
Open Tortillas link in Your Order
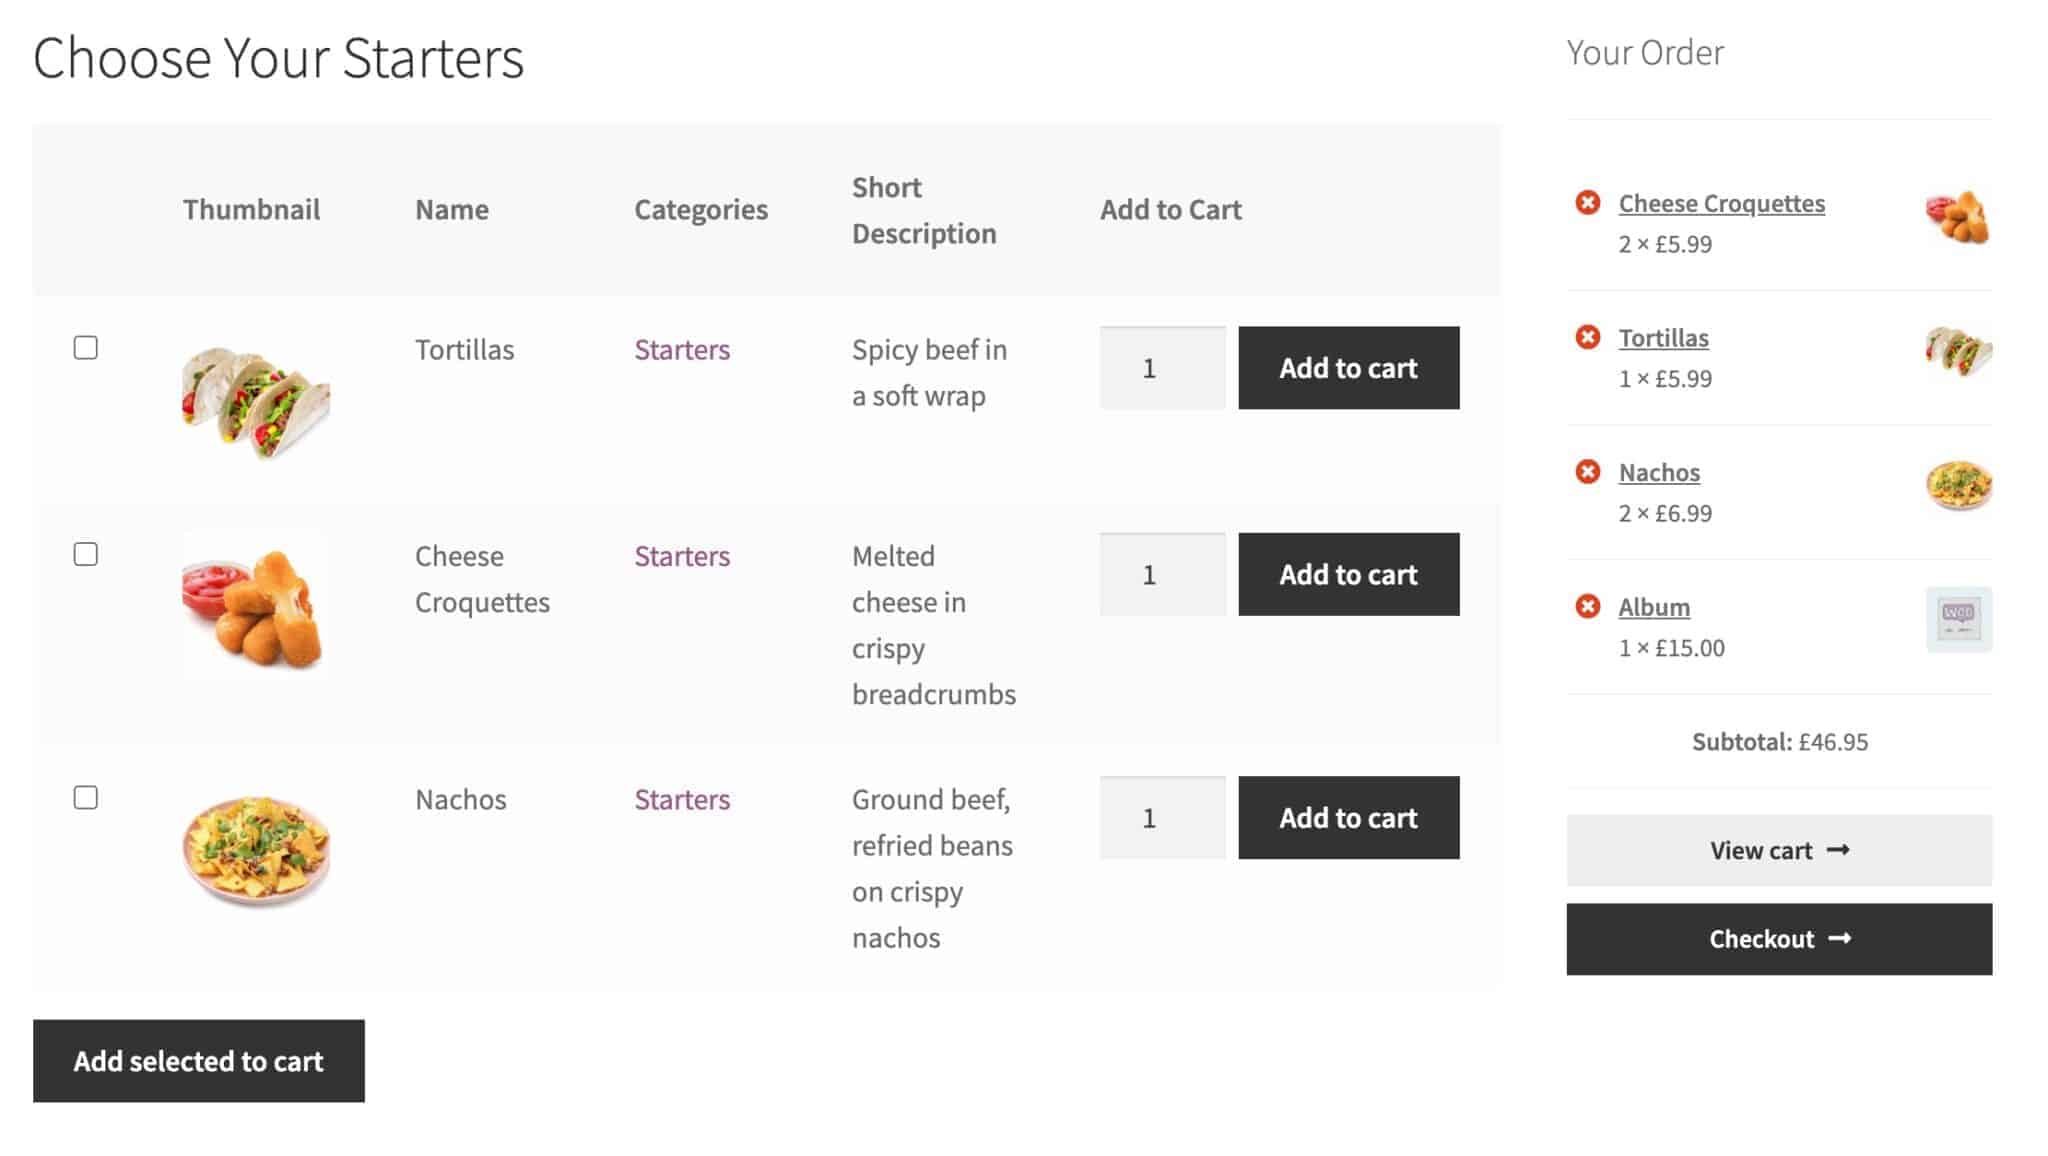tap(1663, 338)
